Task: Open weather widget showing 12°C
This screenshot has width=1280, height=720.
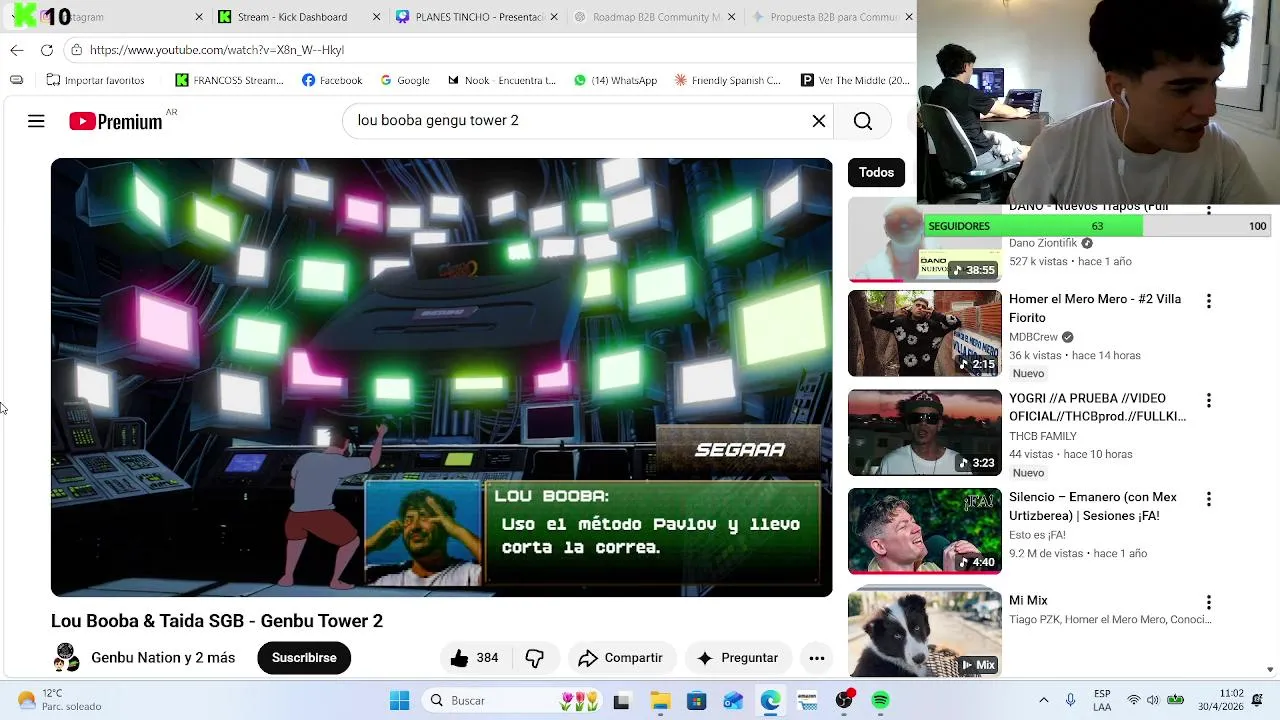Action: pyautogui.click(x=60, y=700)
